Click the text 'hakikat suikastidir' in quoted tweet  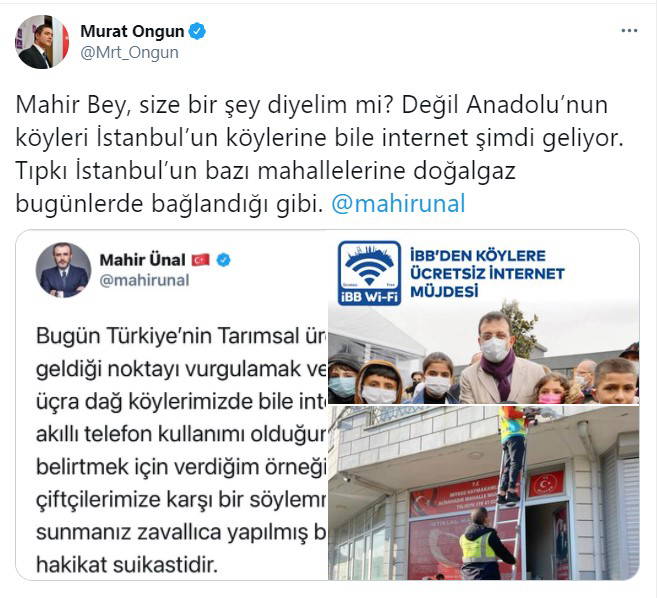(127, 565)
